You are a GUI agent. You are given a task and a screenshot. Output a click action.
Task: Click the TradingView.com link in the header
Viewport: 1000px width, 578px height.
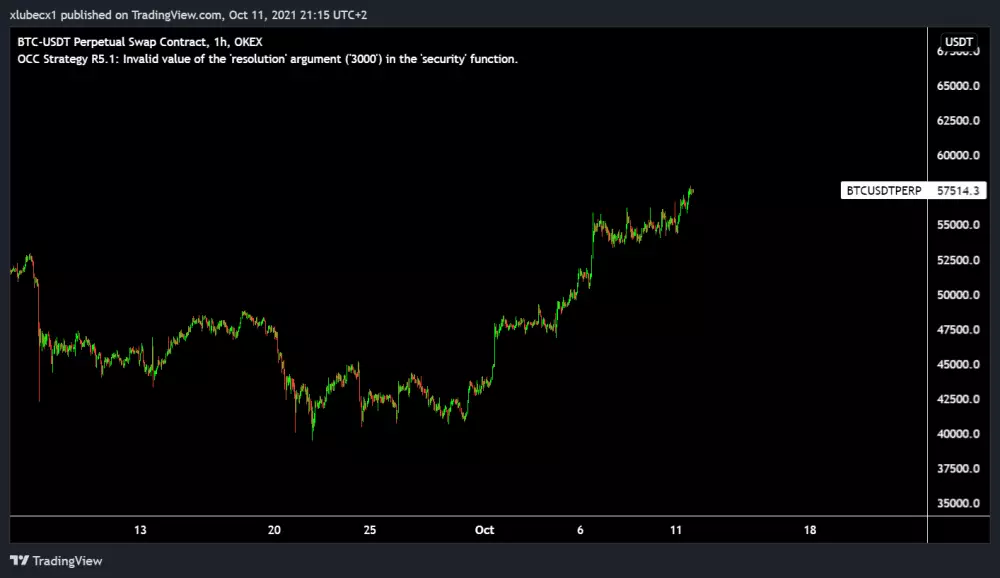tap(174, 15)
